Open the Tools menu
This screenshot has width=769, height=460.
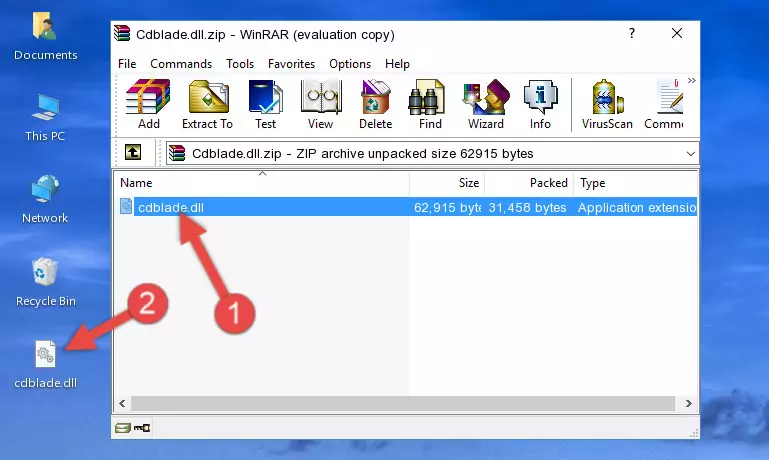click(x=240, y=64)
